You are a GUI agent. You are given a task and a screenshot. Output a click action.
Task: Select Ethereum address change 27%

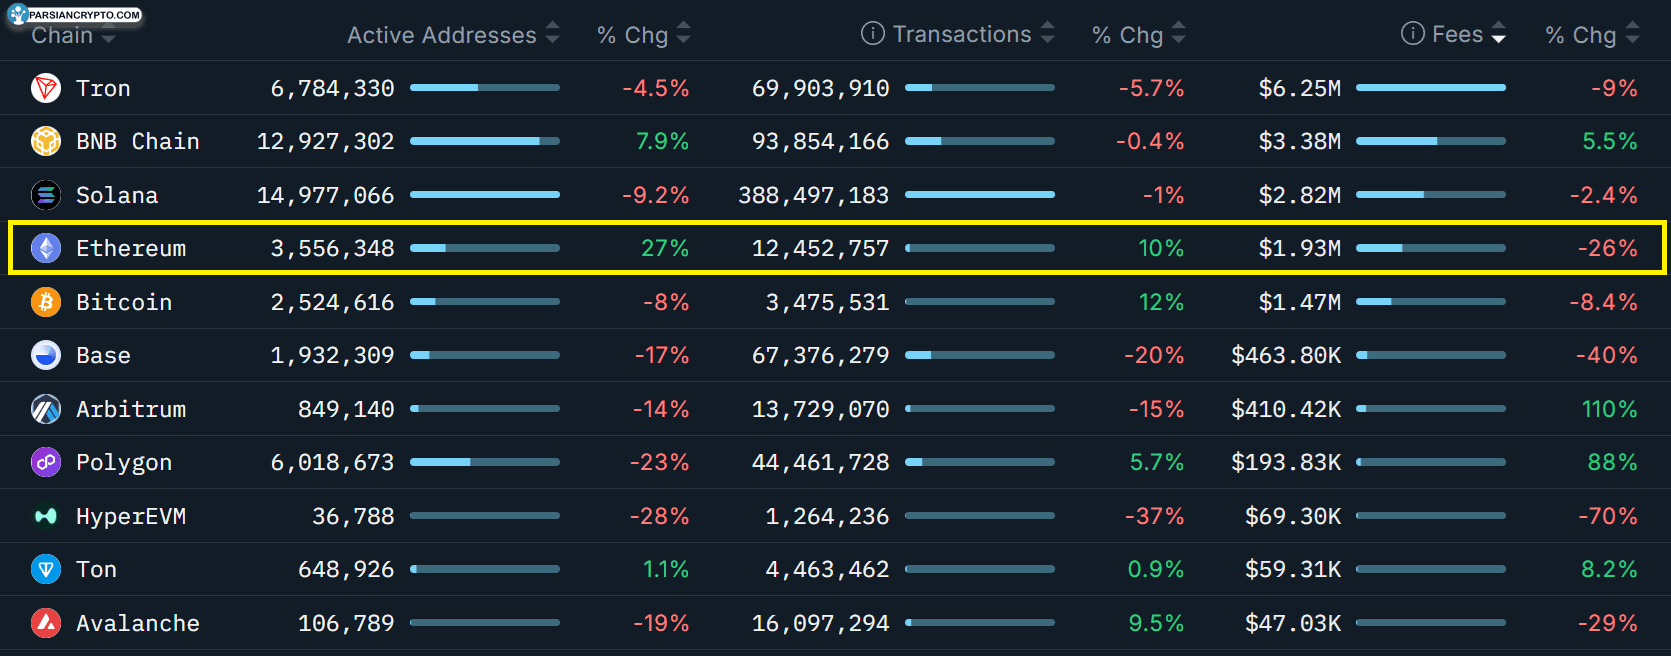[x=665, y=248]
